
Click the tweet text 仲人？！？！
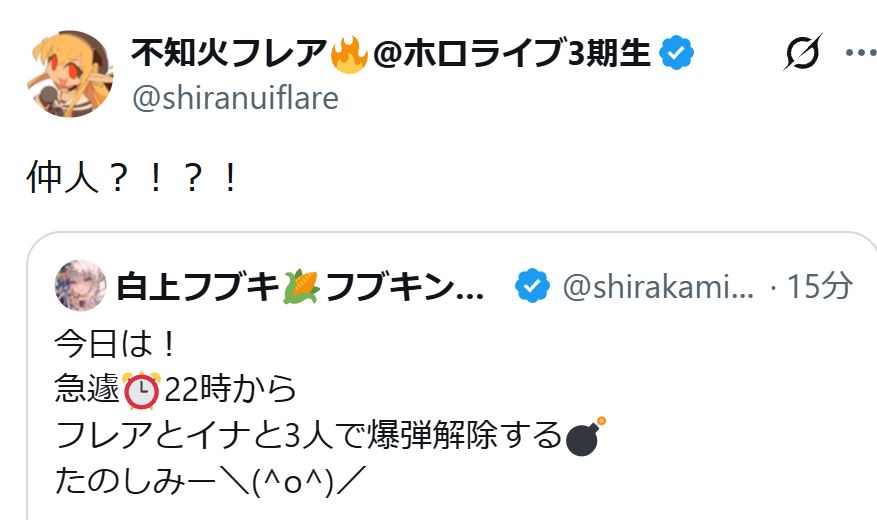click(x=133, y=177)
